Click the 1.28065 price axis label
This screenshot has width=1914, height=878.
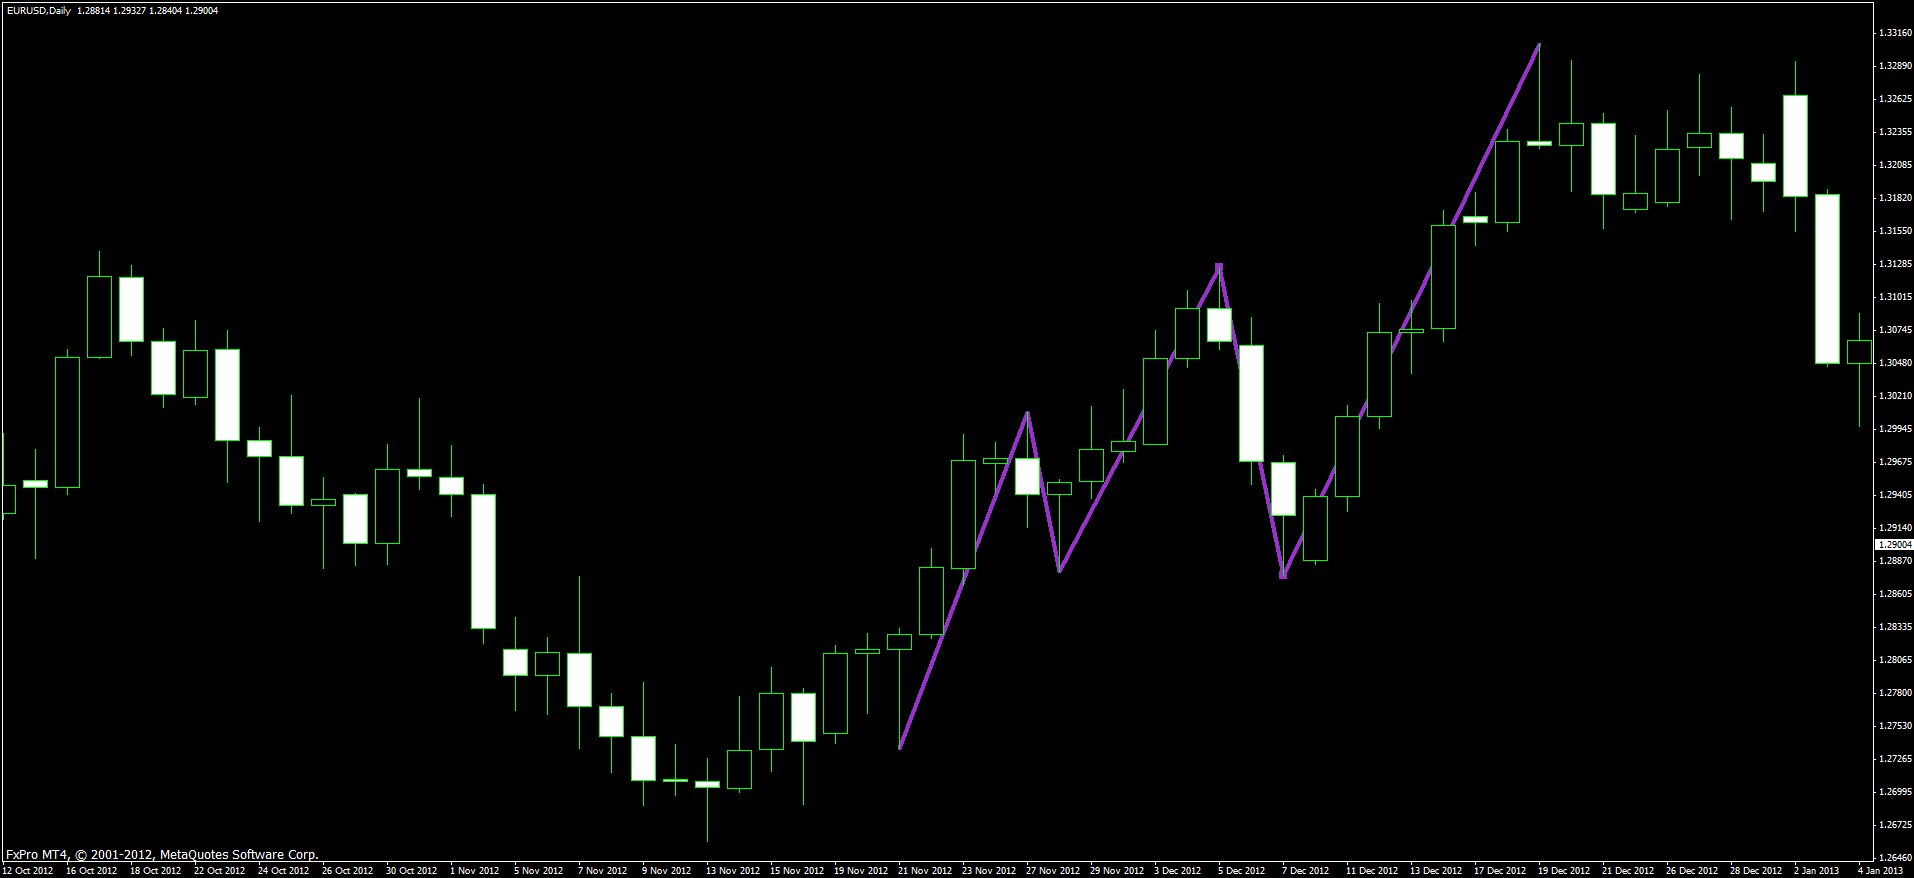(1895, 660)
